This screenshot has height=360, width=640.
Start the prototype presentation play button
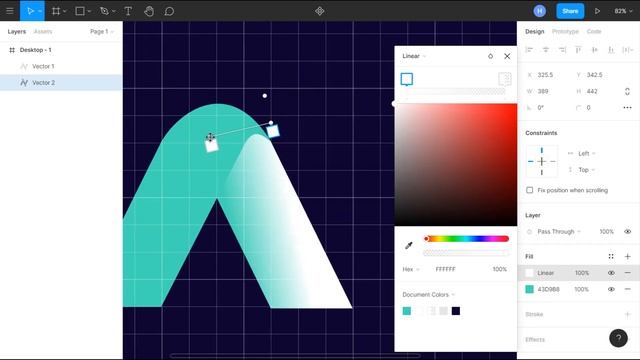click(597, 11)
